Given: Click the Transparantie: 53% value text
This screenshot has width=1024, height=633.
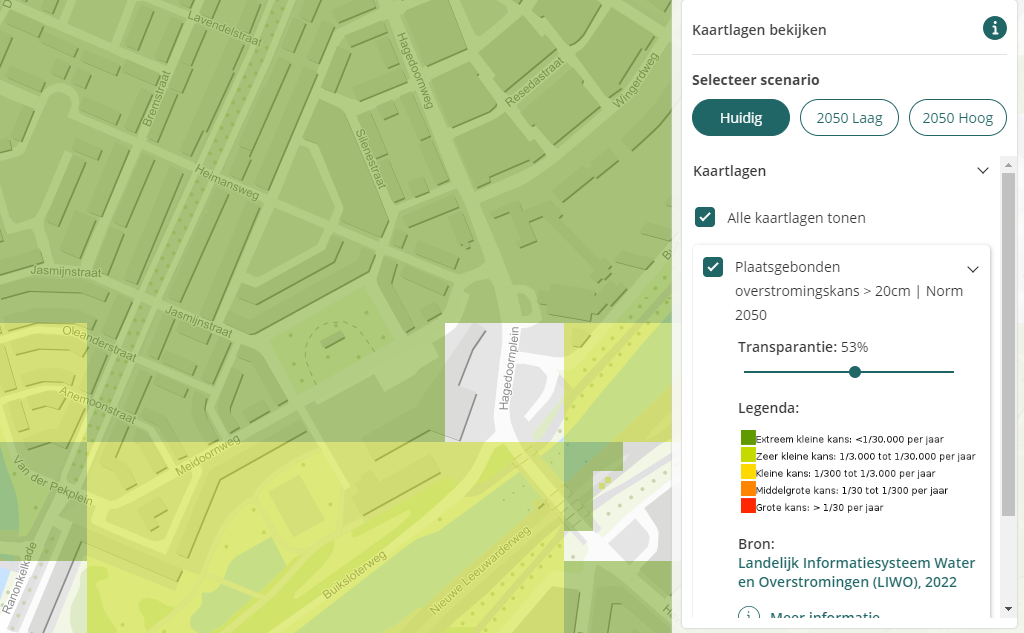Looking at the screenshot, I should pyautogui.click(x=803, y=347).
